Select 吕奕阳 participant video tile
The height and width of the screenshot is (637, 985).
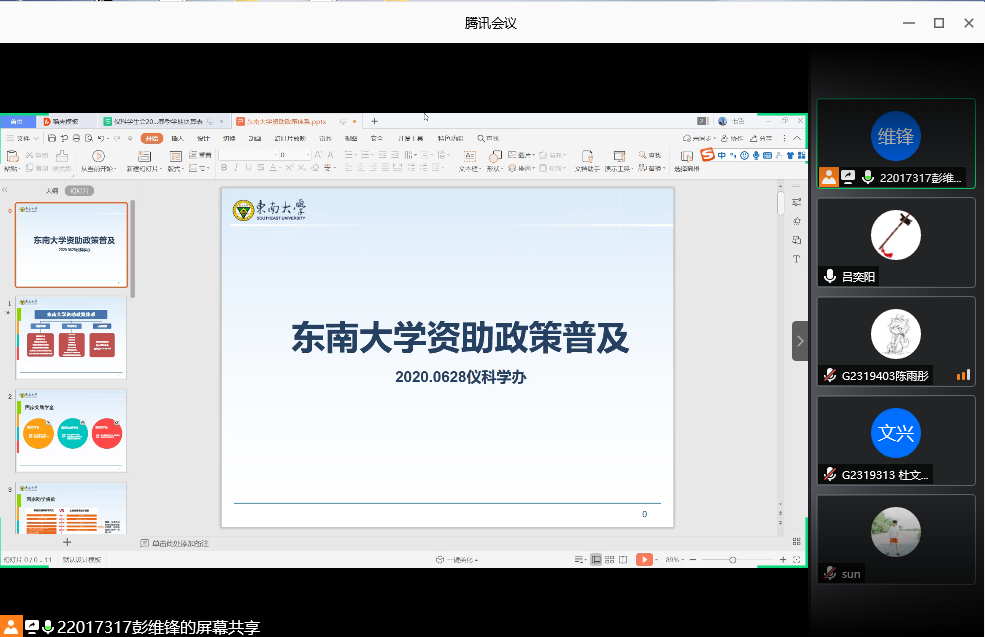pos(895,242)
